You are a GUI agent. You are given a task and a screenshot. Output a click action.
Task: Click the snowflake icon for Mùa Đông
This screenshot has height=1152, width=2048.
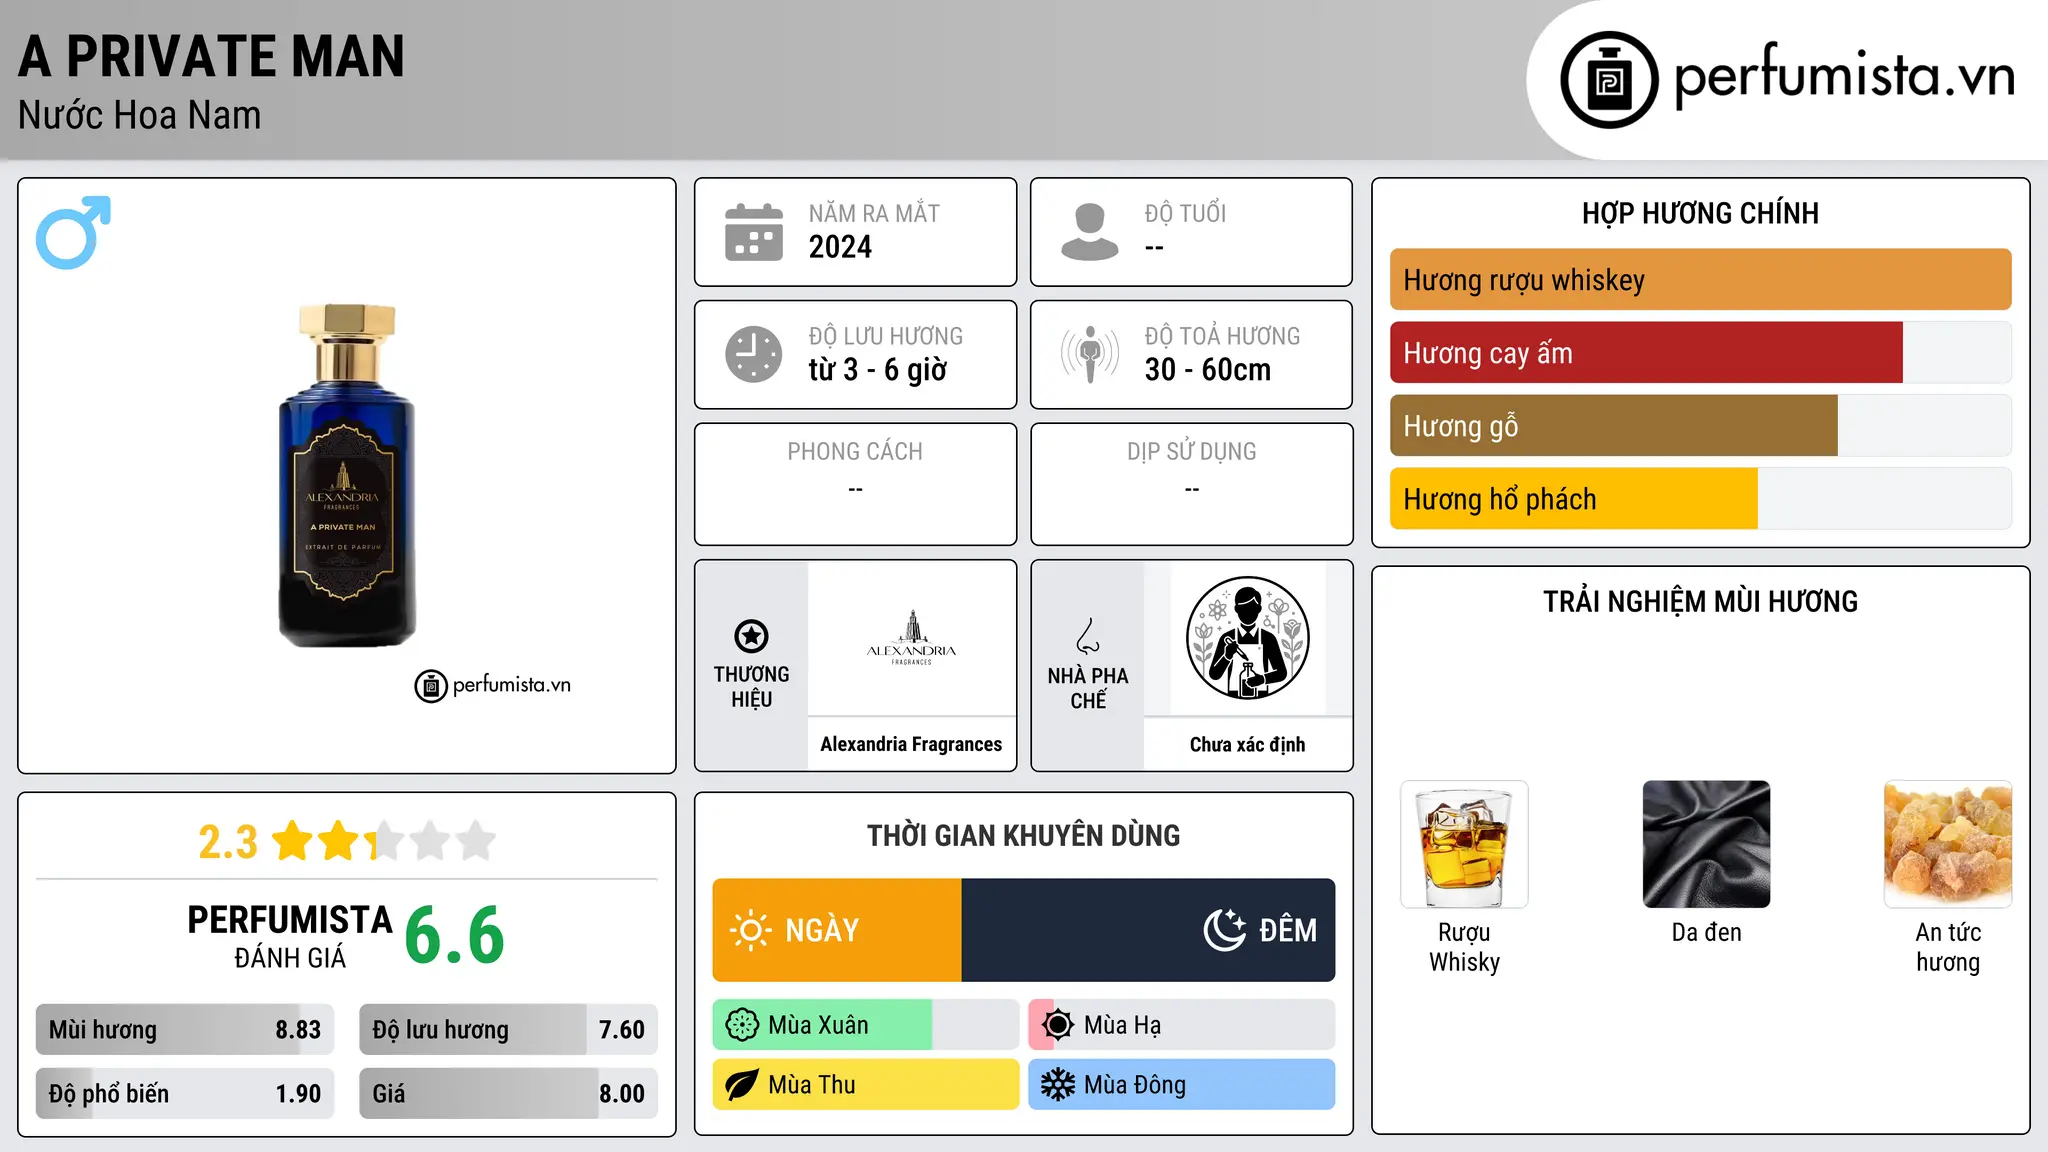(1058, 1085)
